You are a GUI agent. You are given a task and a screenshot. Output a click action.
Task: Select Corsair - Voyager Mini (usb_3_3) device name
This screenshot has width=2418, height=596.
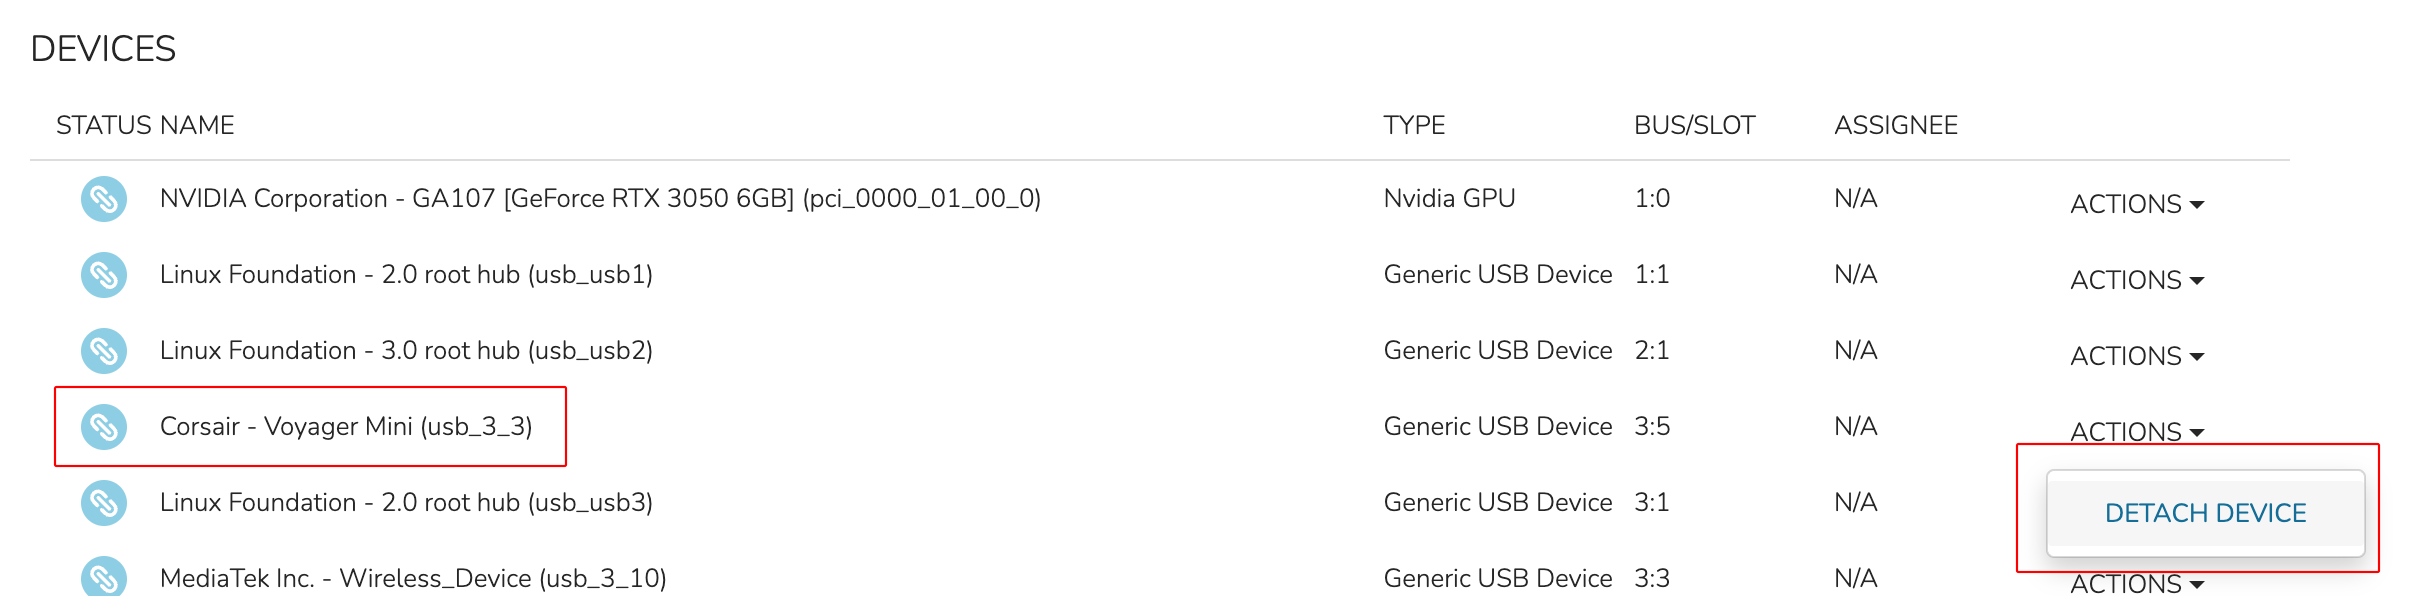[x=346, y=427]
